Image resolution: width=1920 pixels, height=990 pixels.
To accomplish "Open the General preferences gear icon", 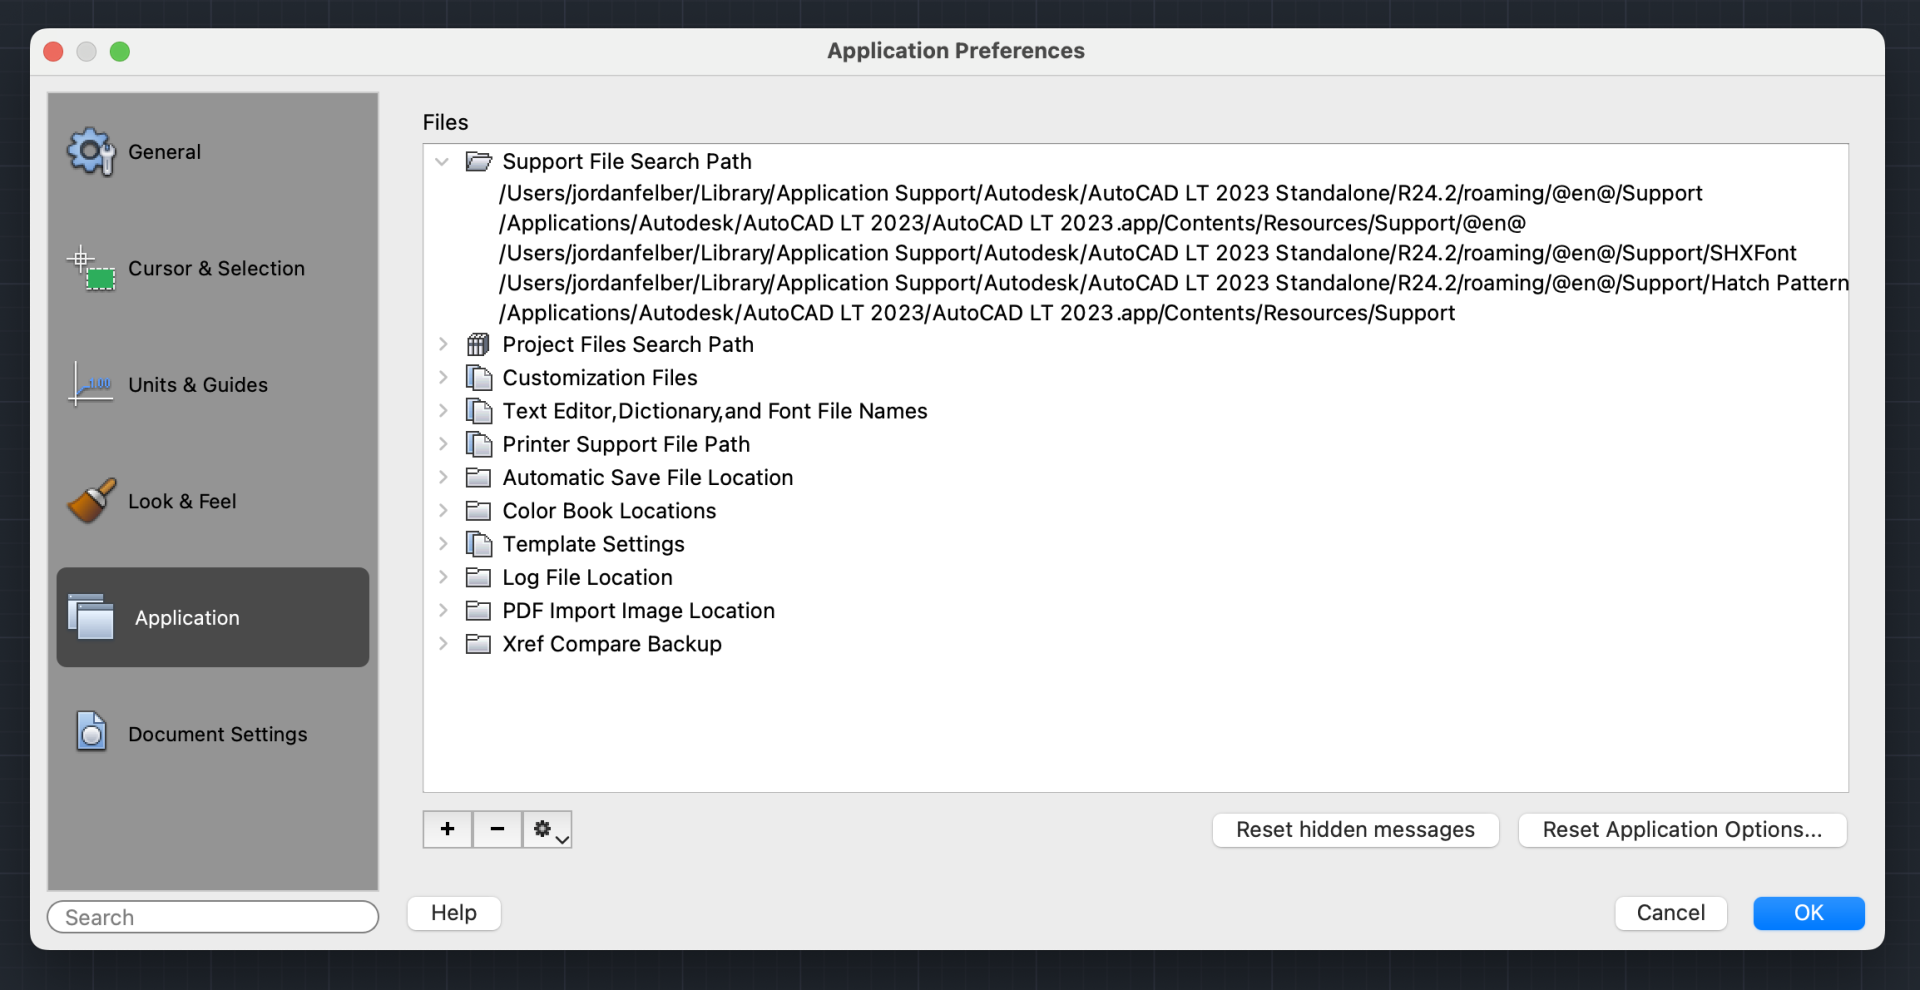I will click(91, 152).
